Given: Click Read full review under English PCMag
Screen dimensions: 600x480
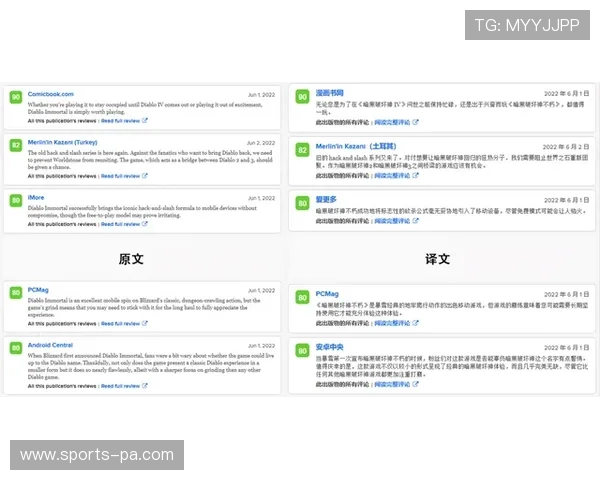Looking at the screenshot, I should [120, 324].
